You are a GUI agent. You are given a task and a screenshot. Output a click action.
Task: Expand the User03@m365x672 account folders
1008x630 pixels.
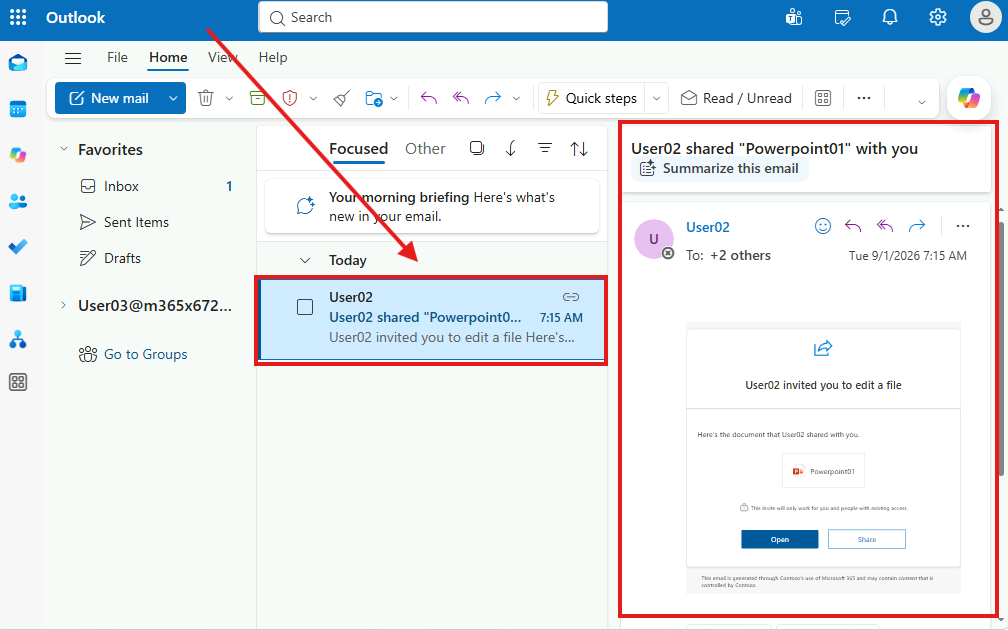(x=63, y=305)
